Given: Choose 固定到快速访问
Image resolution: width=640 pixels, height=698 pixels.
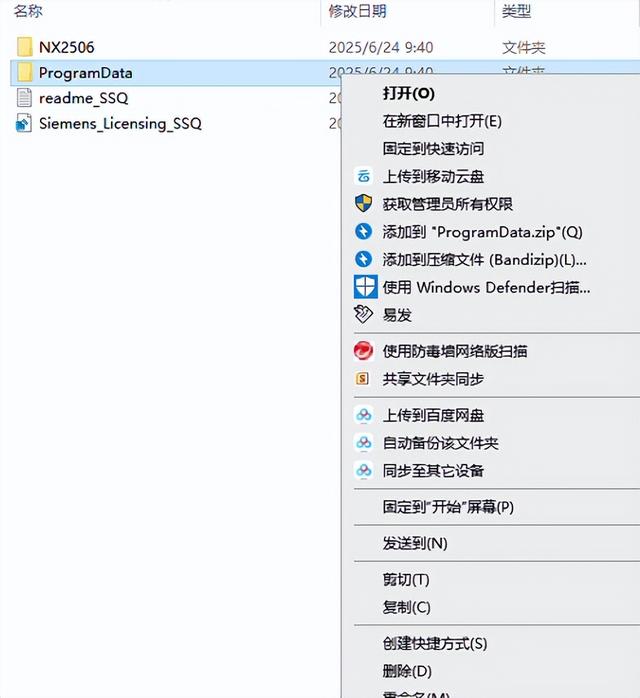Looking at the screenshot, I should coord(433,148).
